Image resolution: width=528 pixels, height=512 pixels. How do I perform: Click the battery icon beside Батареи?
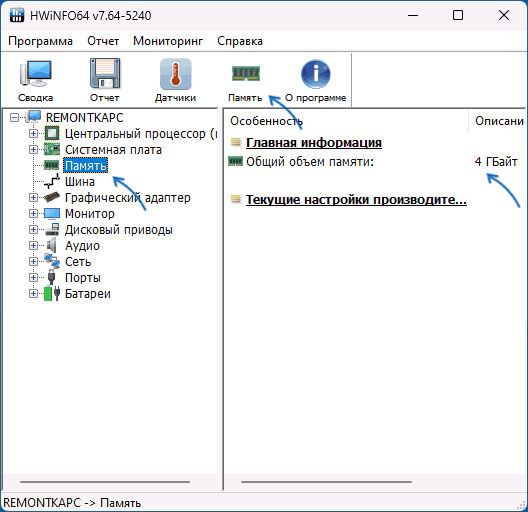click(52, 293)
